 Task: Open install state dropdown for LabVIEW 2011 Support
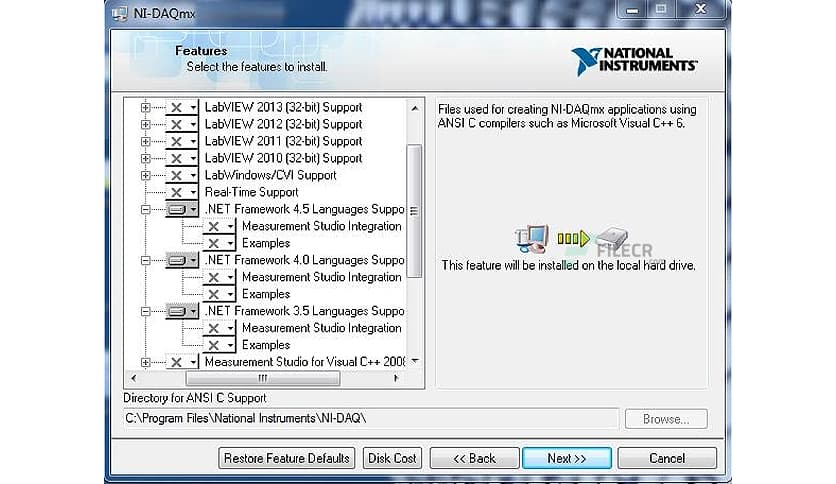[x=192, y=142]
